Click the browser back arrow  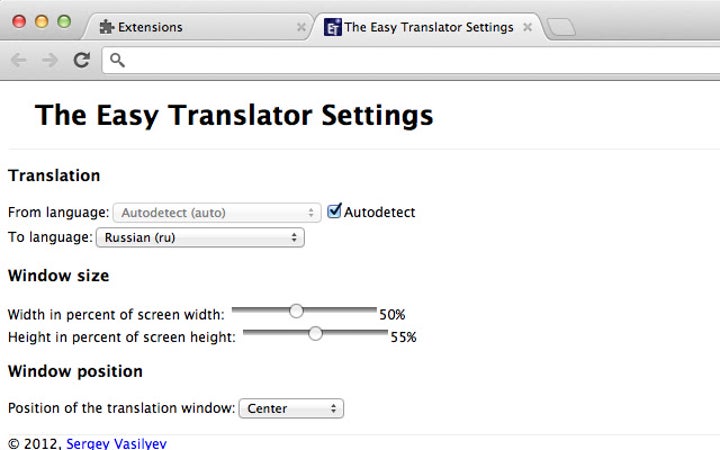[x=18, y=61]
